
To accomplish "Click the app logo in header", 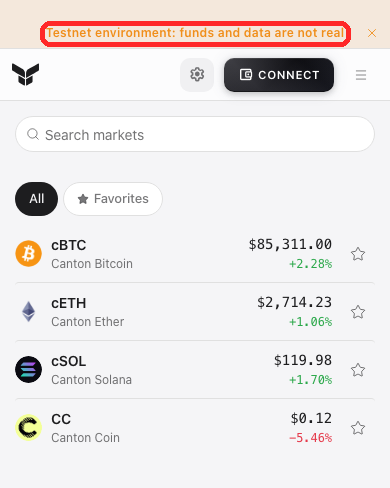I will [26, 74].
